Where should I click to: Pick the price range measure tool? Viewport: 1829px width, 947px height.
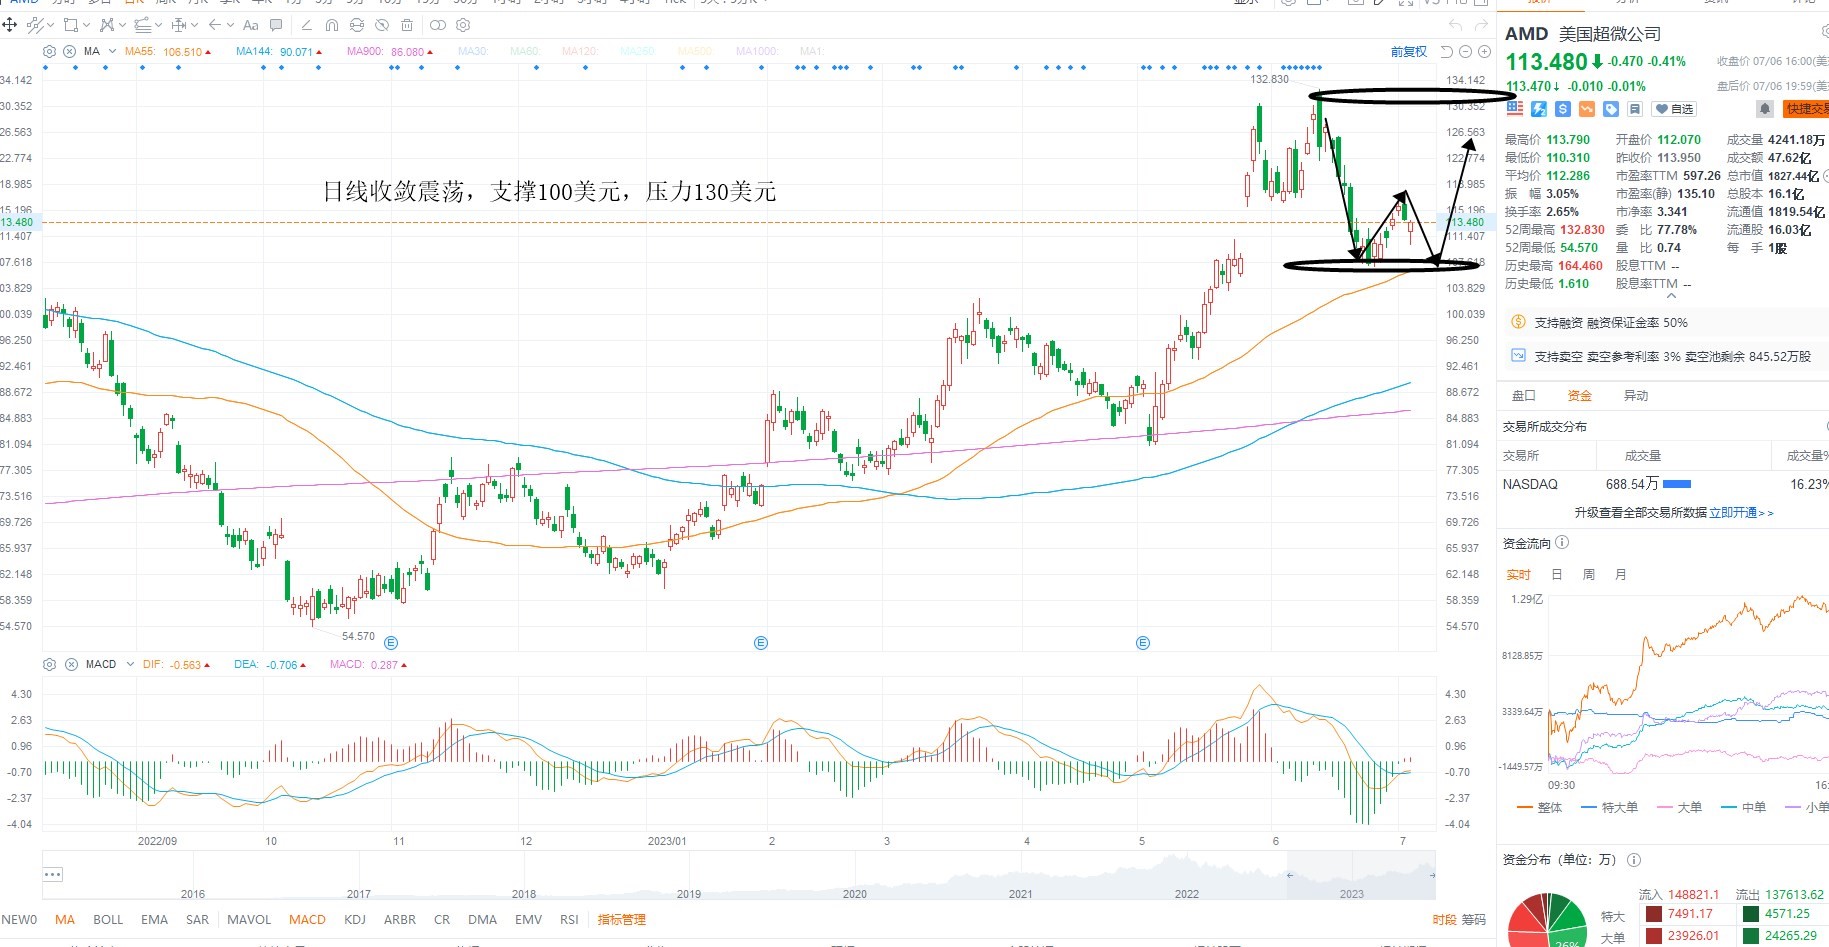(x=179, y=25)
